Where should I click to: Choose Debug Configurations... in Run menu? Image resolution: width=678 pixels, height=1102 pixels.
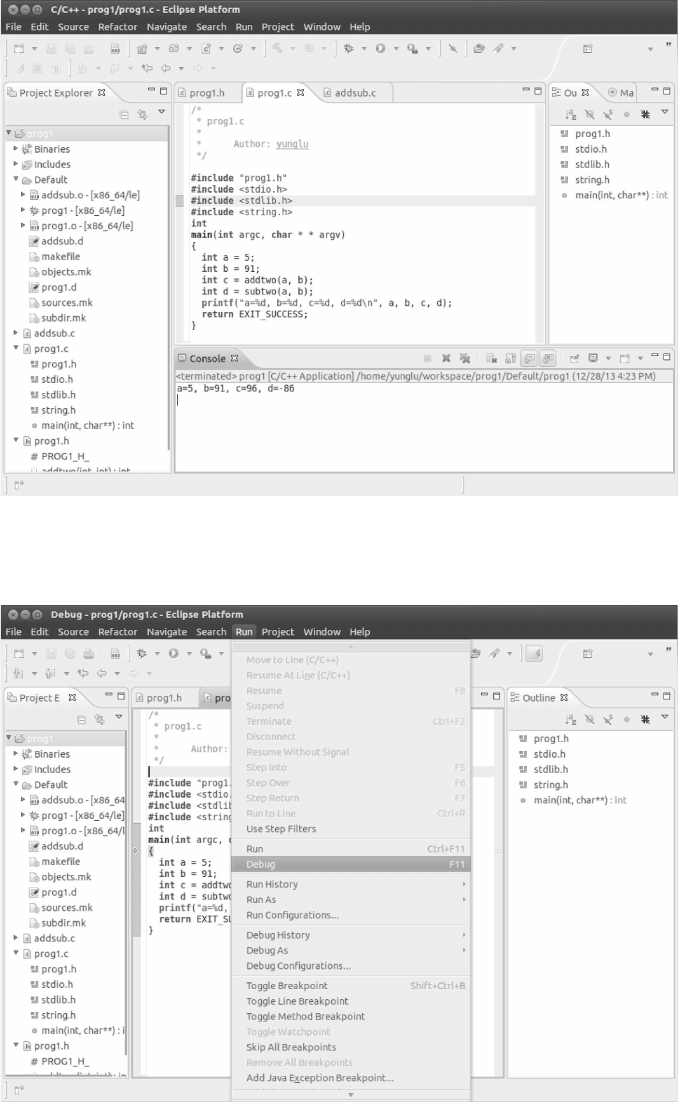(x=298, y=966)
